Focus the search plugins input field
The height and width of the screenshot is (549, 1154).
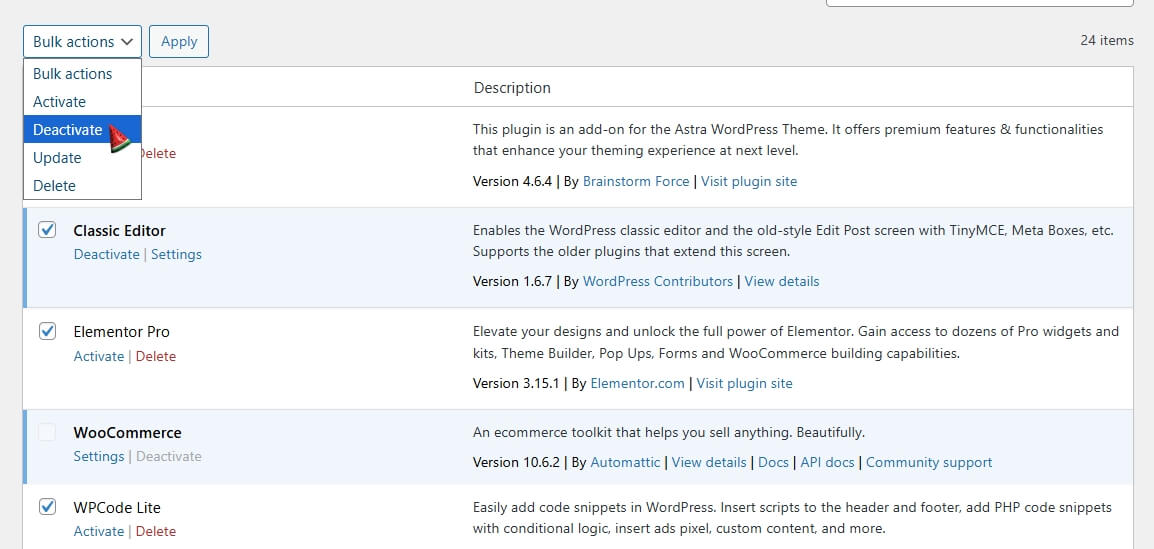pos(980,3)
